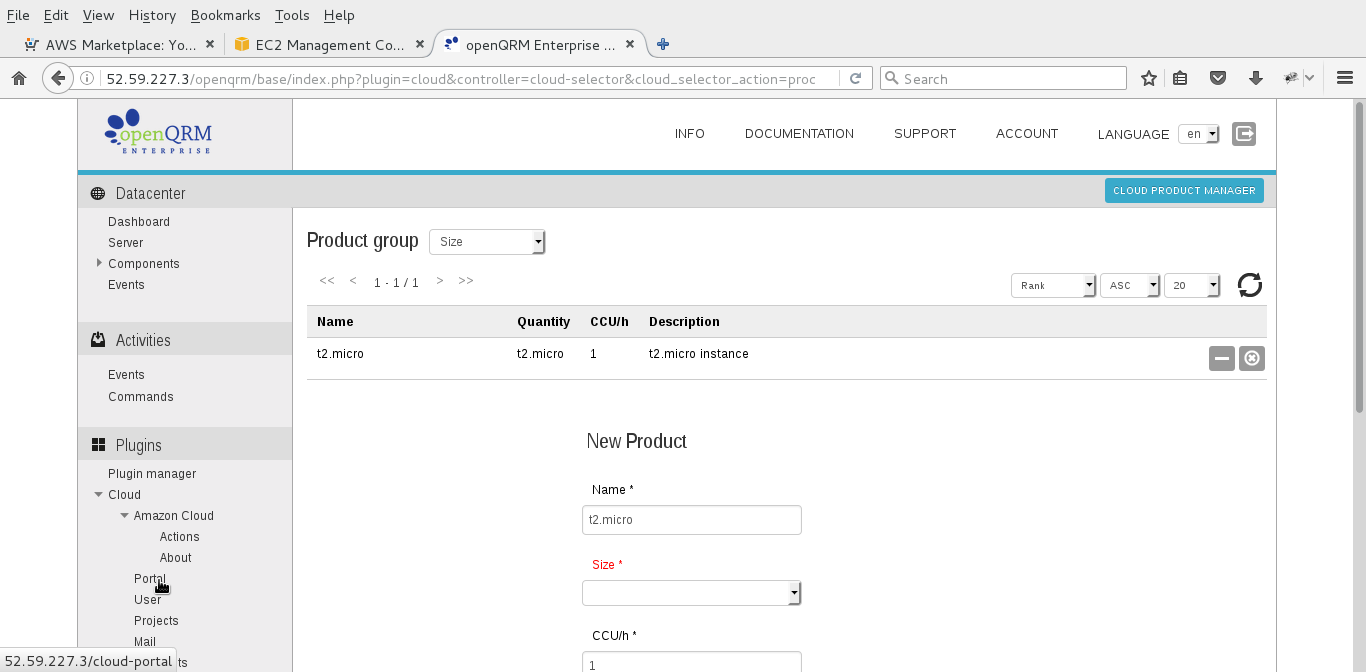Open the Firefox hamburger menu
Screen dimensions: 1366x672
coord(1345,78)
